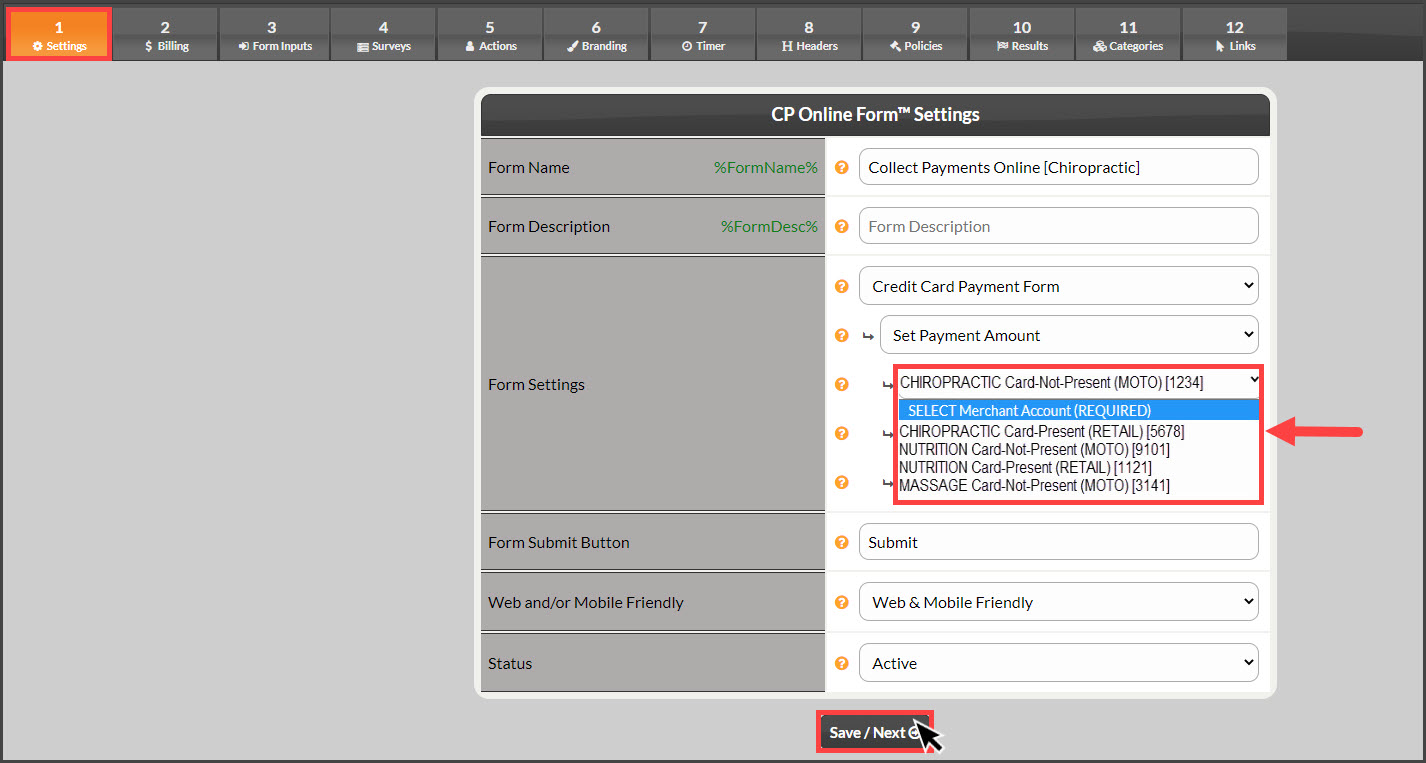Click the Web and/or Mobile Friendly label
1426x763 pixels.
click(586, 602)
